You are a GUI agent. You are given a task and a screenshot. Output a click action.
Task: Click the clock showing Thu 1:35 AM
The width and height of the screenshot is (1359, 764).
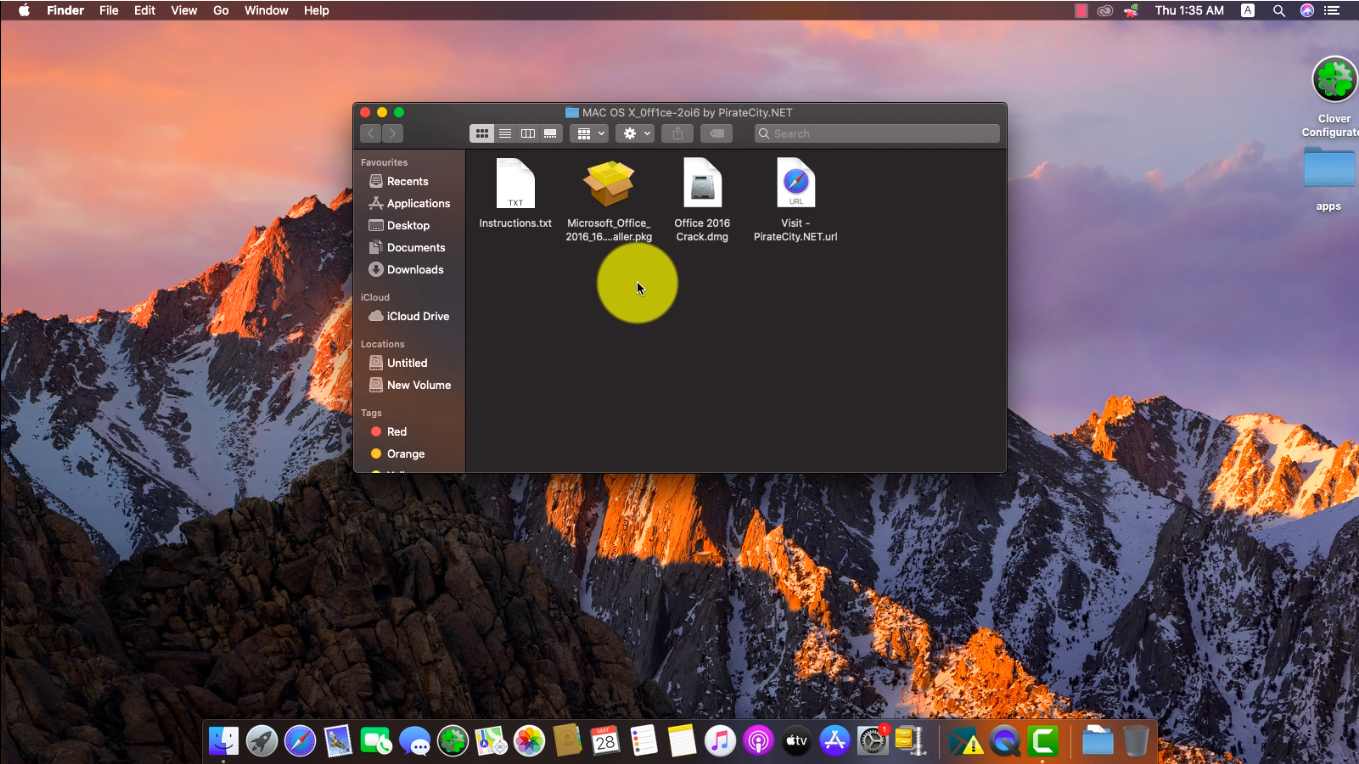1189,10
